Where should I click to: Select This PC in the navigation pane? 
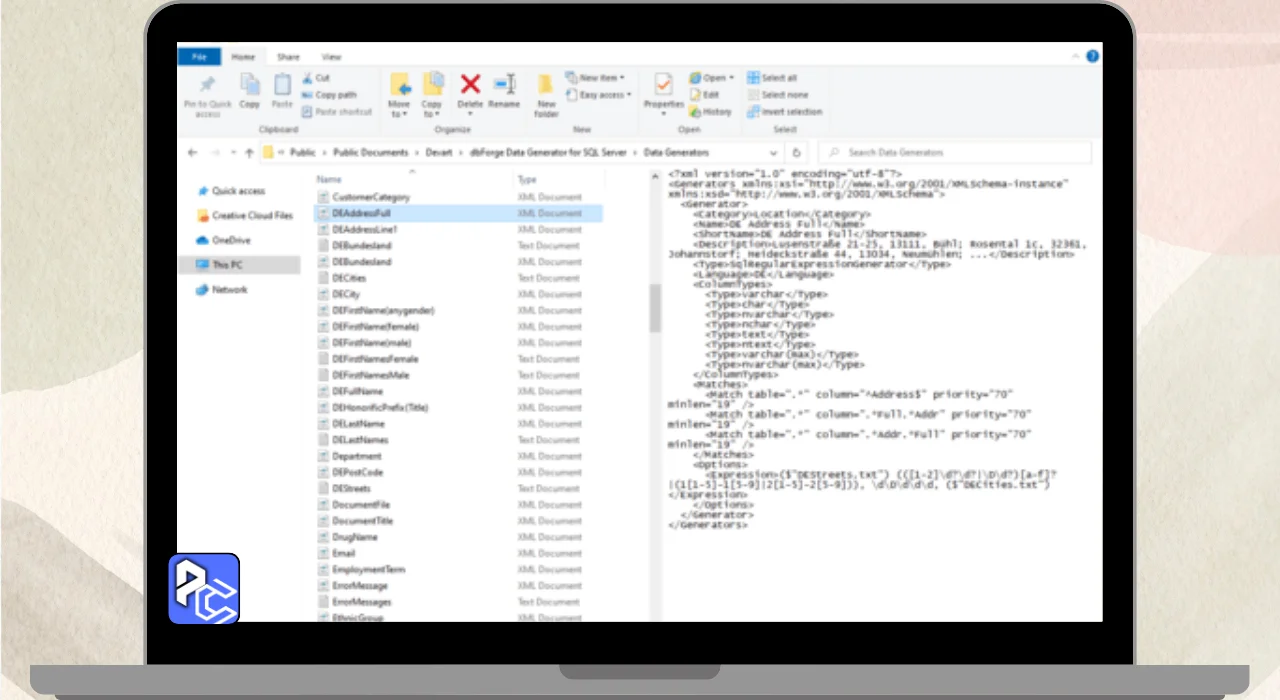238,265
